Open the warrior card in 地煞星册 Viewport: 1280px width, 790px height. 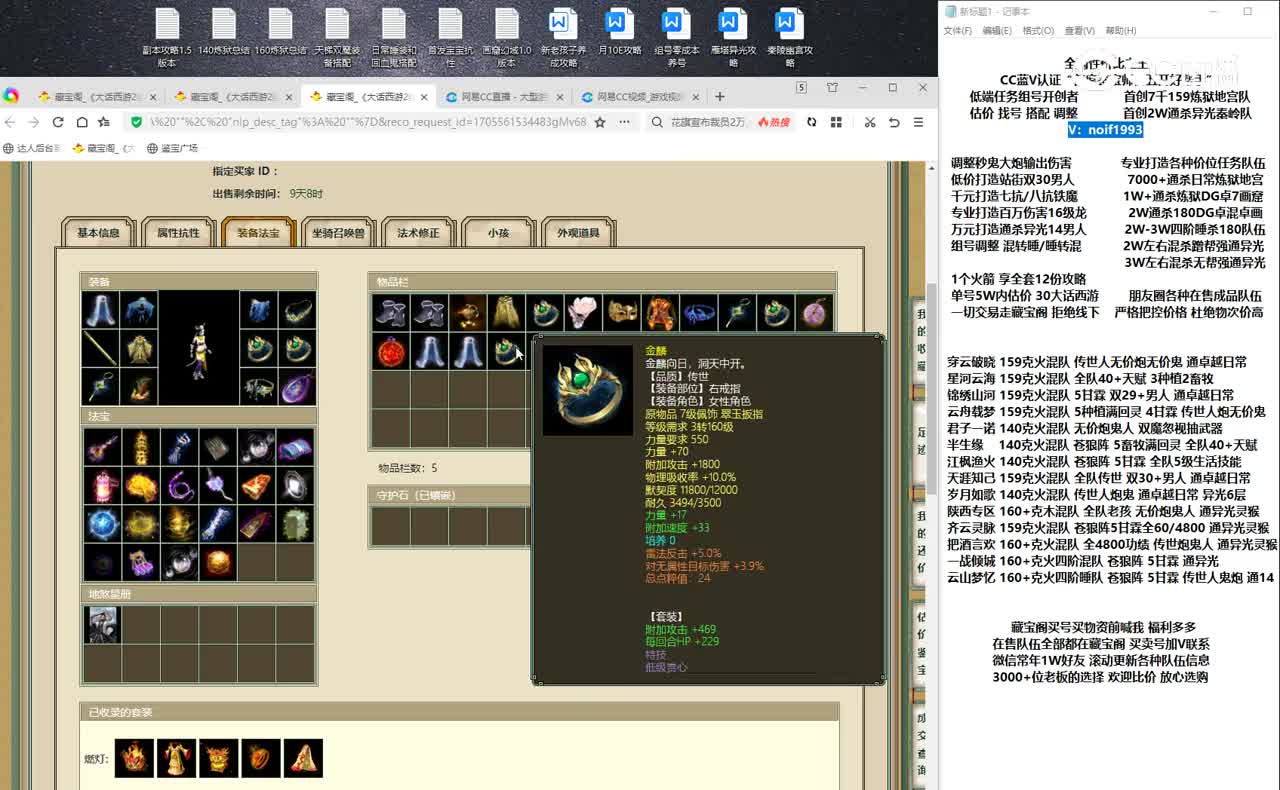point(102,624)
